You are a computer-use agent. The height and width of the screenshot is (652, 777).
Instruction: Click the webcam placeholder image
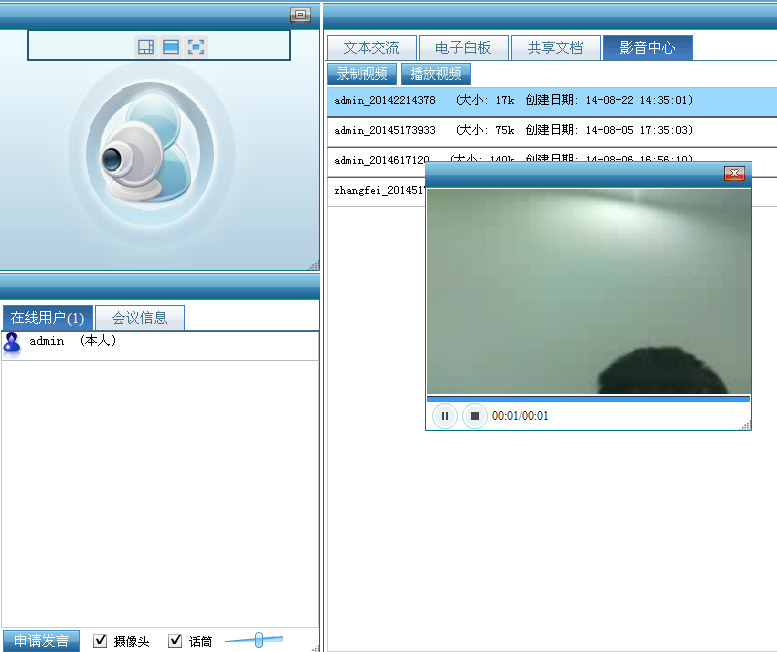151,153
